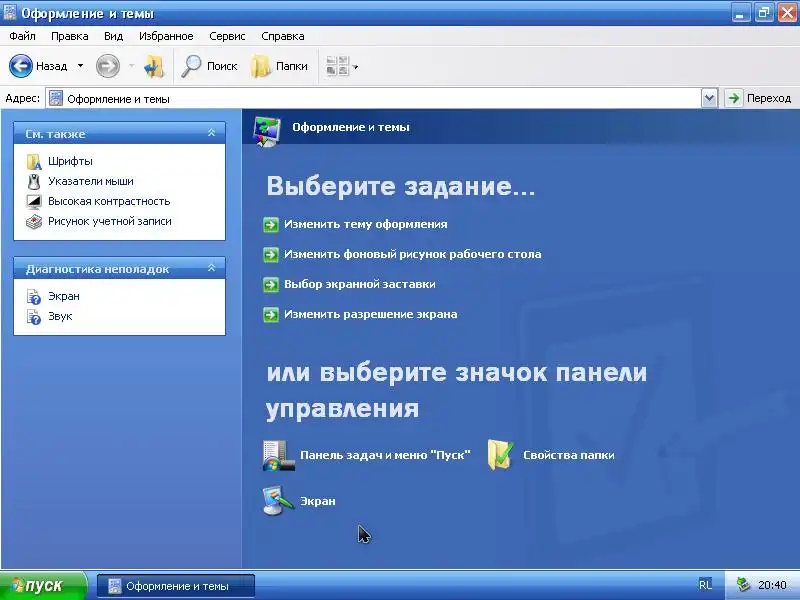Click the Переход go button
This screenshot has height=600, width=800.
point(760,98)
